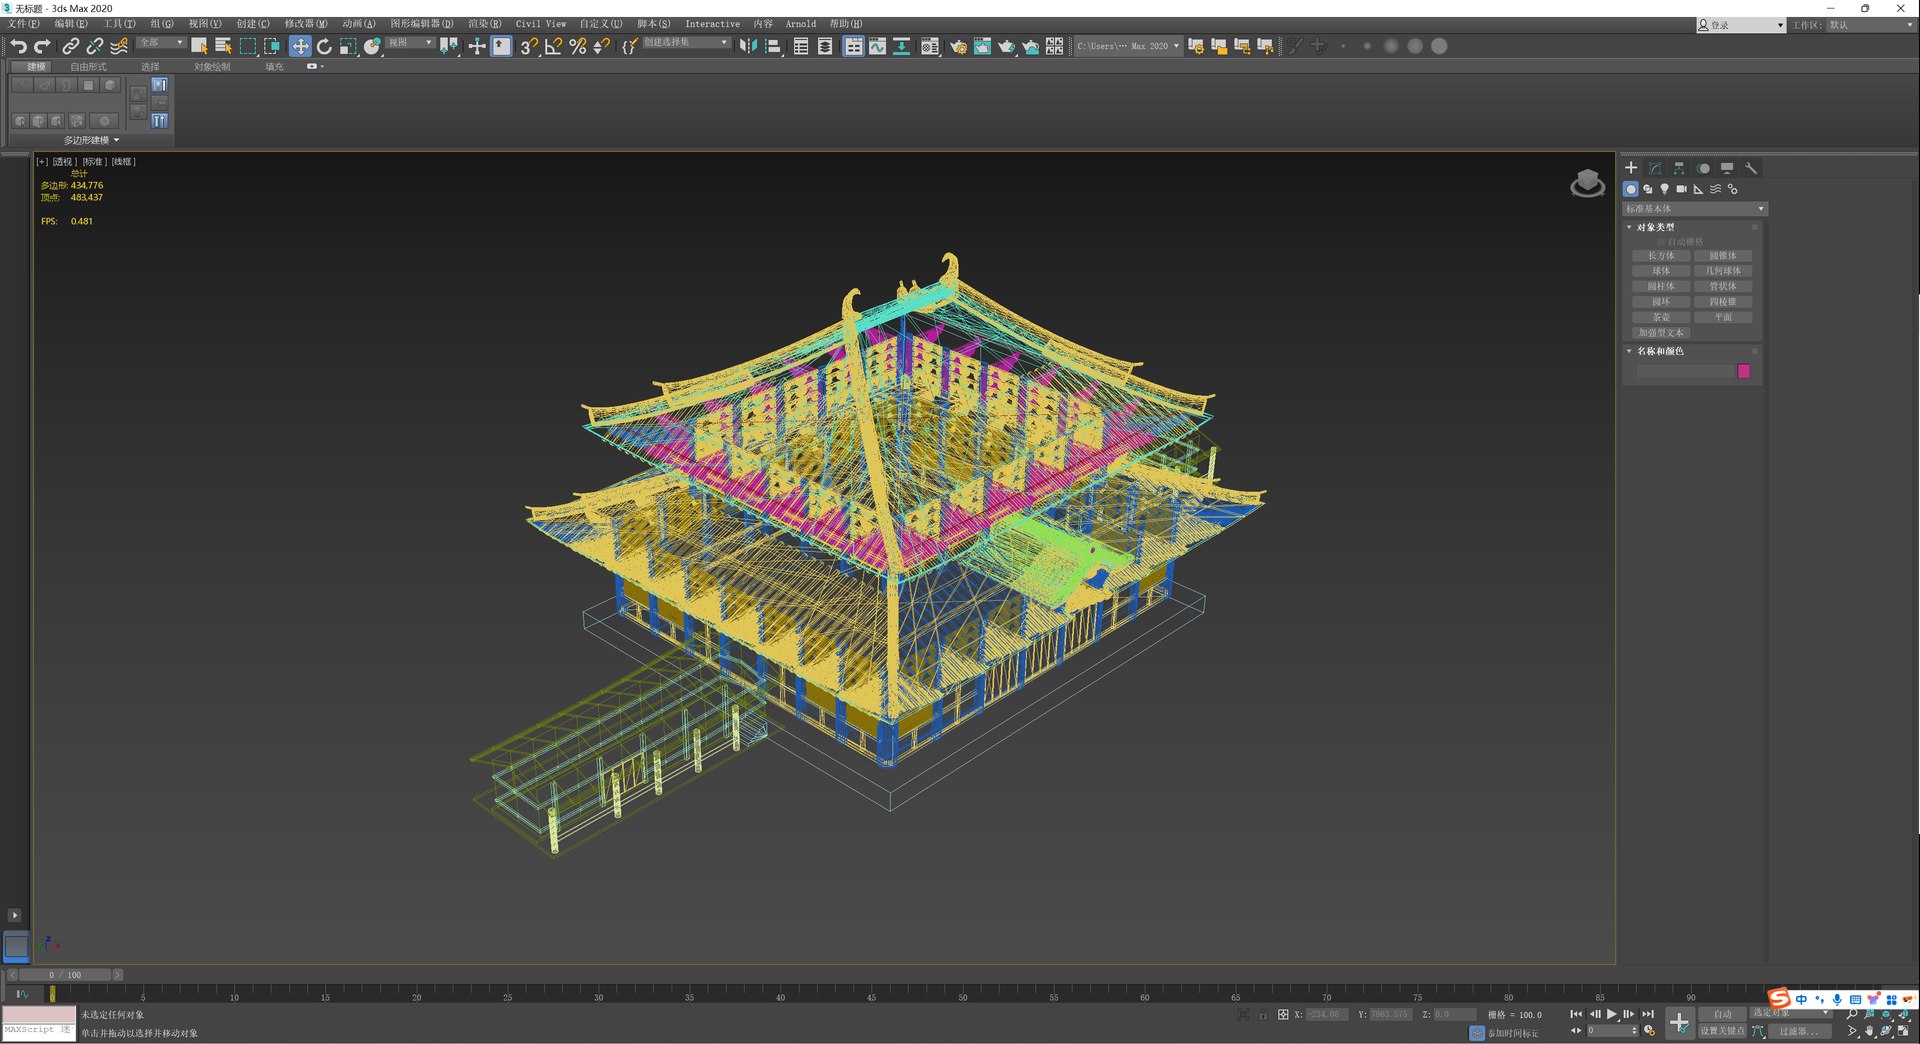Open the Arnold menu
The width and height of the screenshot is (1920, 1044).
(800, 24)
